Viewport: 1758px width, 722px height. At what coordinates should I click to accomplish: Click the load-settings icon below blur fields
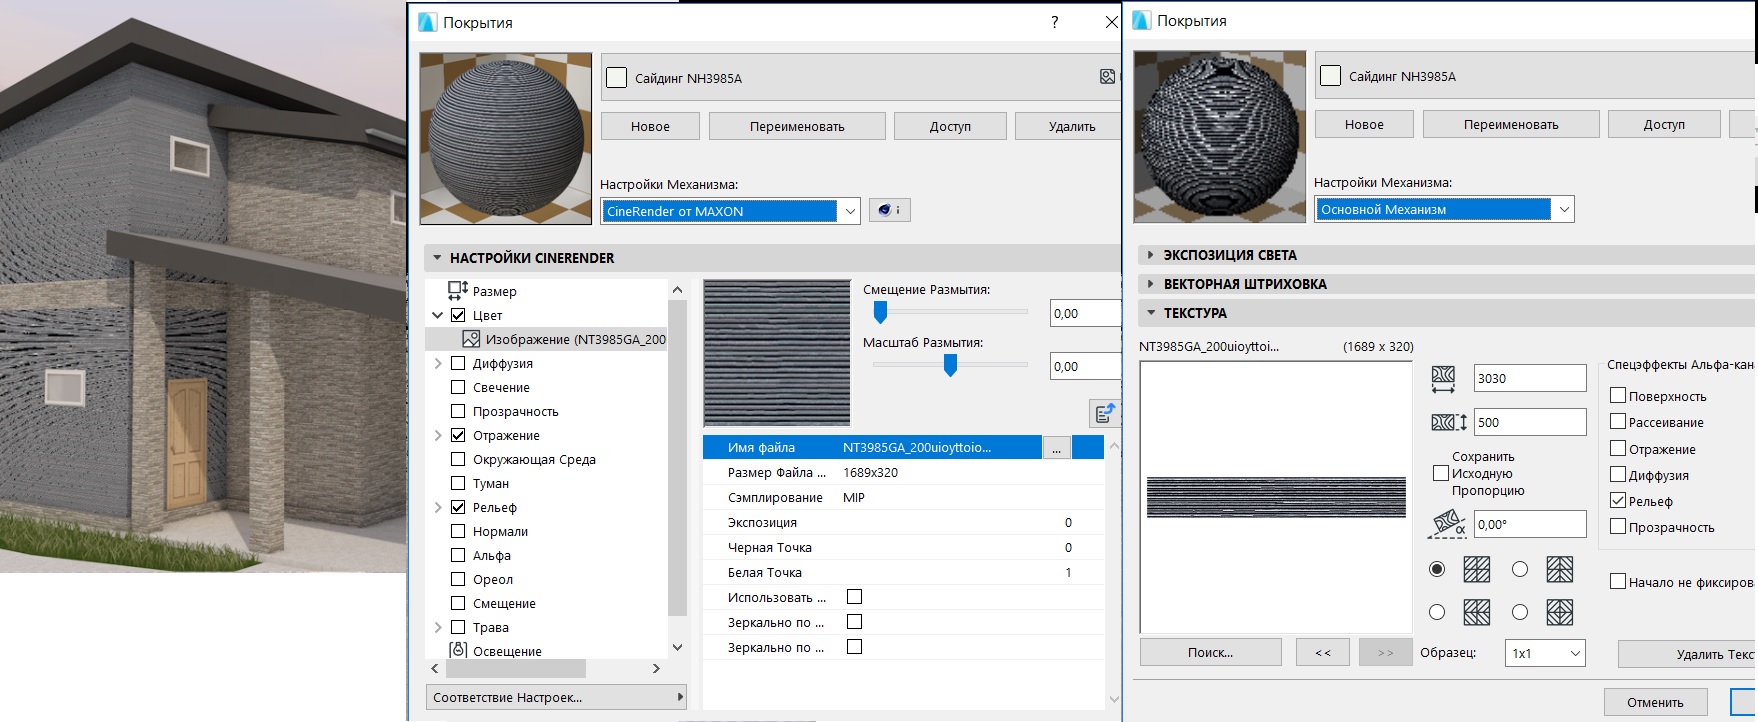pyautogui.click(x=1105, y=413)
